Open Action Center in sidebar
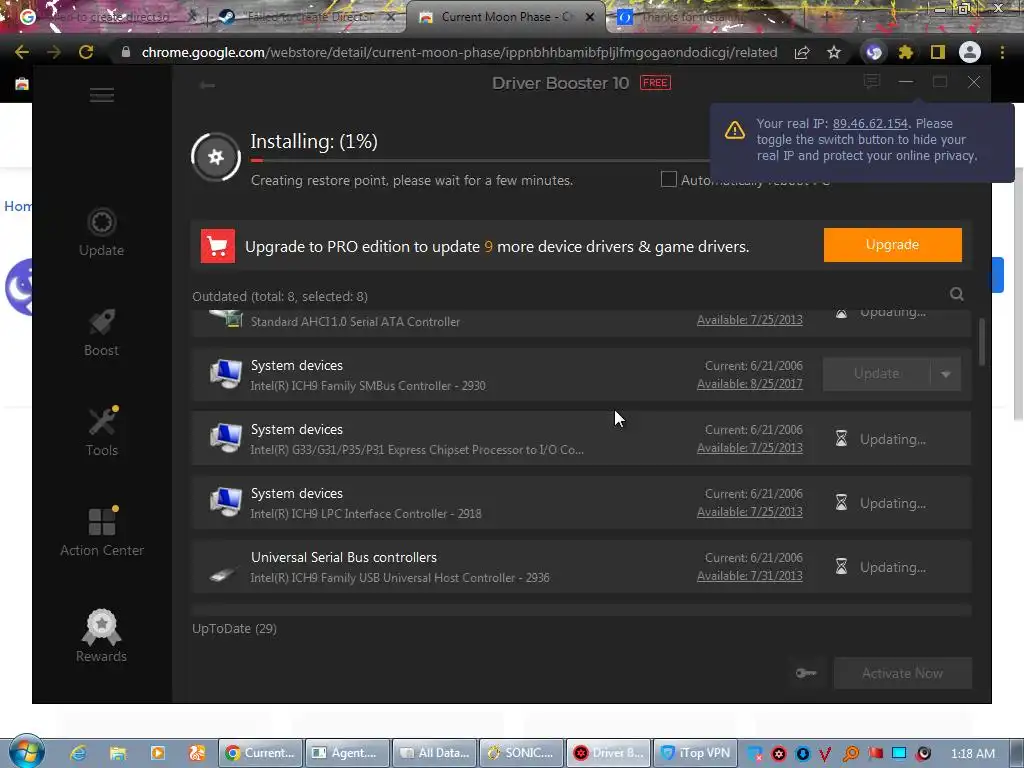Image resolution: width=1024 pixels, height=768 pixels. click(x=102, y=531)
